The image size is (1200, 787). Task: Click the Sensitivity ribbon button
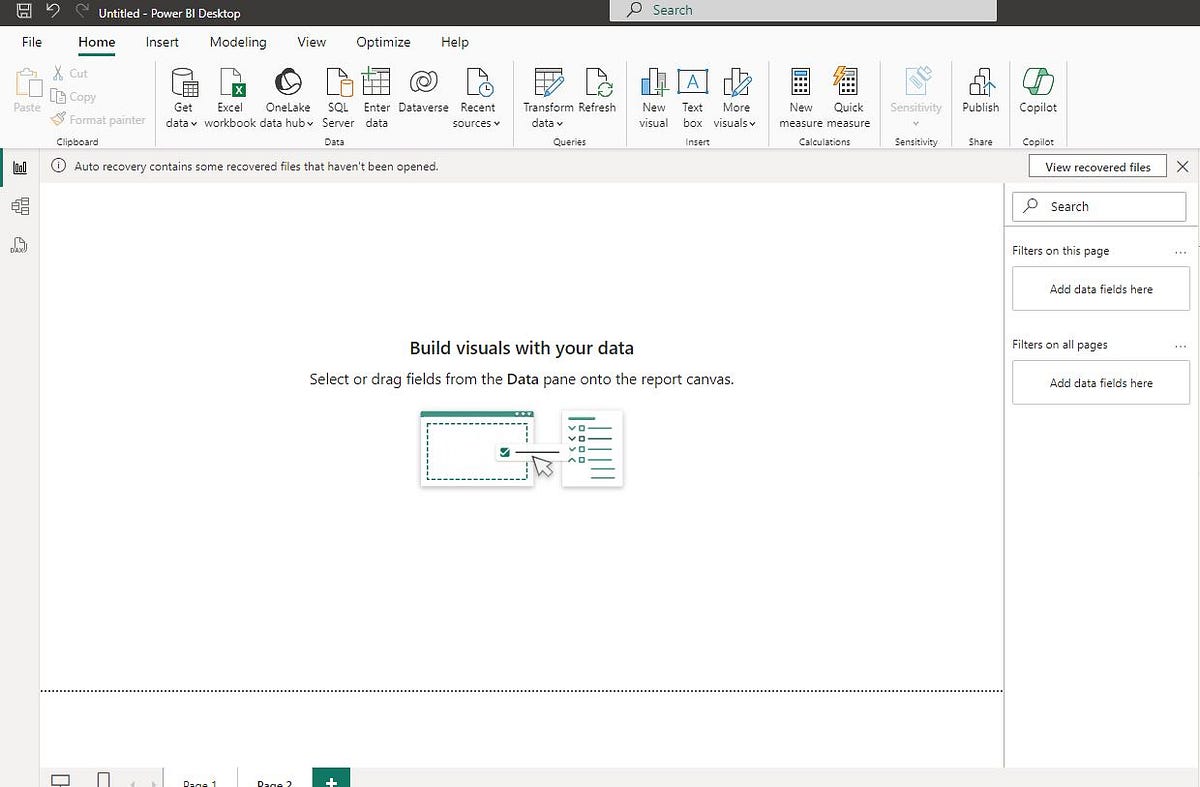[916, 99]
